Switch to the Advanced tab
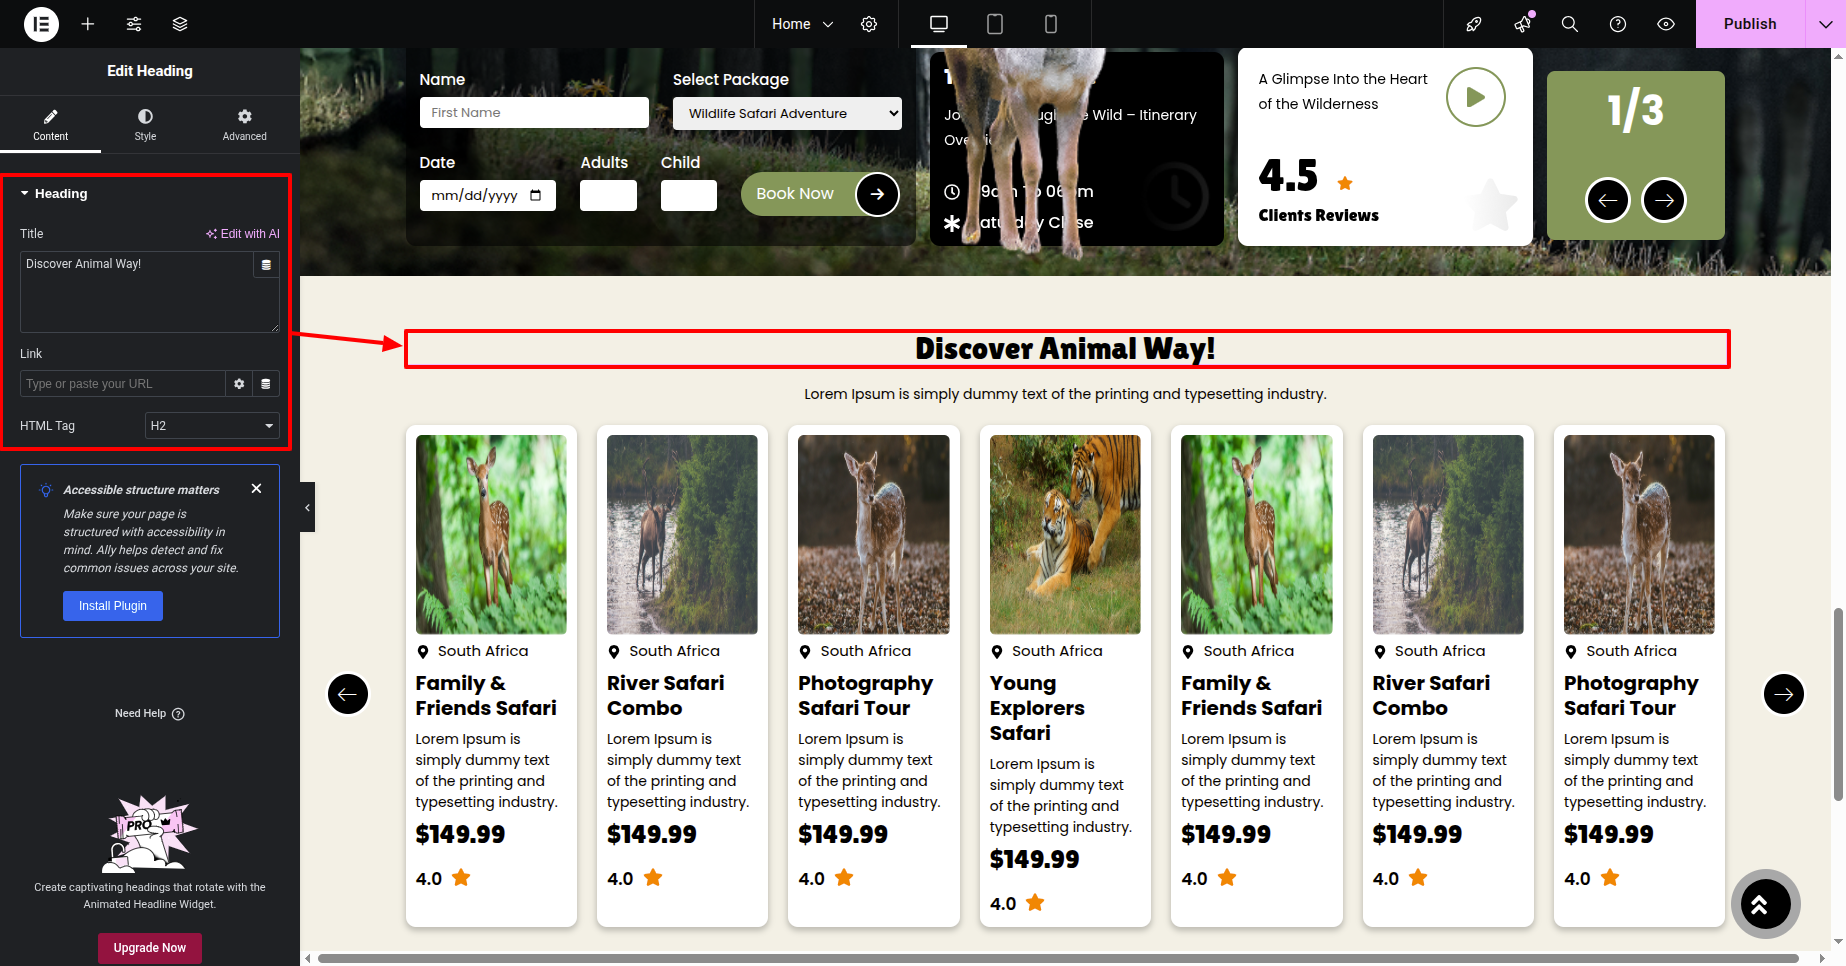This screenshot has width=1846, height=966. pos(245,124)
